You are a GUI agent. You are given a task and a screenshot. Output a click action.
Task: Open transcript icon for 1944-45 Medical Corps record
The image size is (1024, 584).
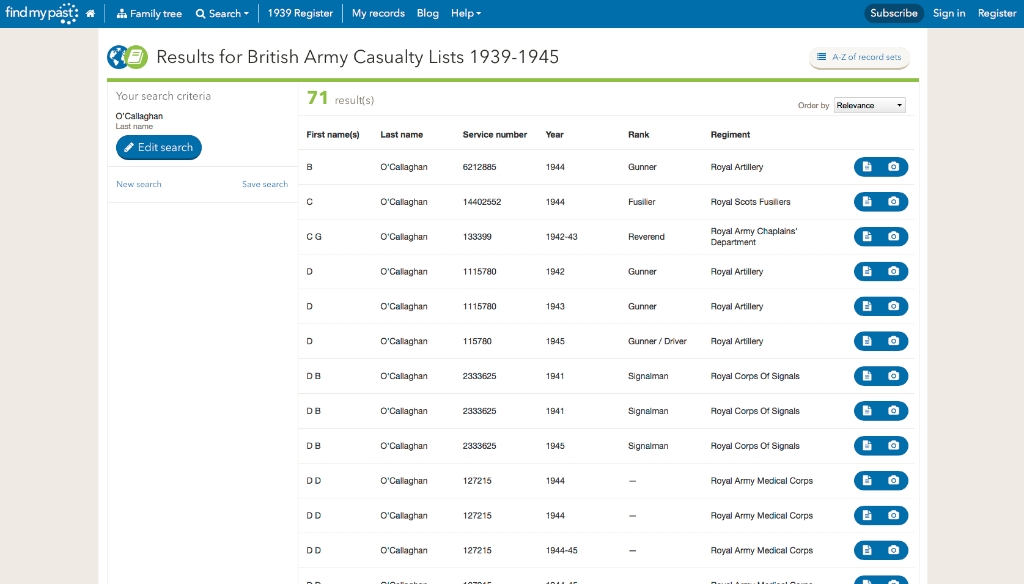point(867,550)
